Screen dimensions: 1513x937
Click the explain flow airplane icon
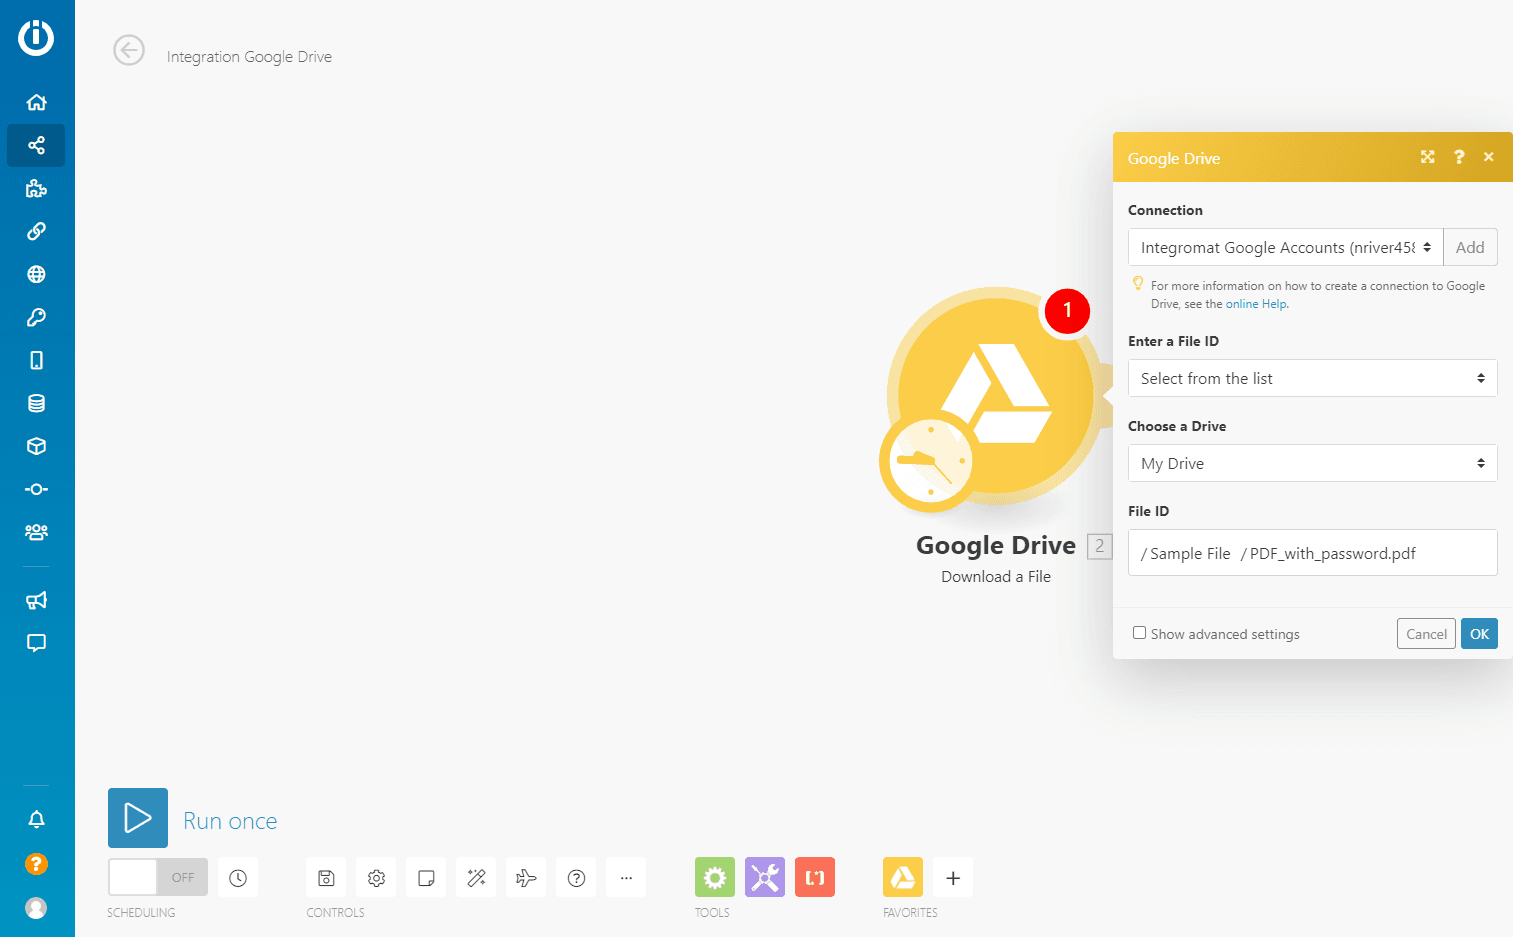click(526, 878)
